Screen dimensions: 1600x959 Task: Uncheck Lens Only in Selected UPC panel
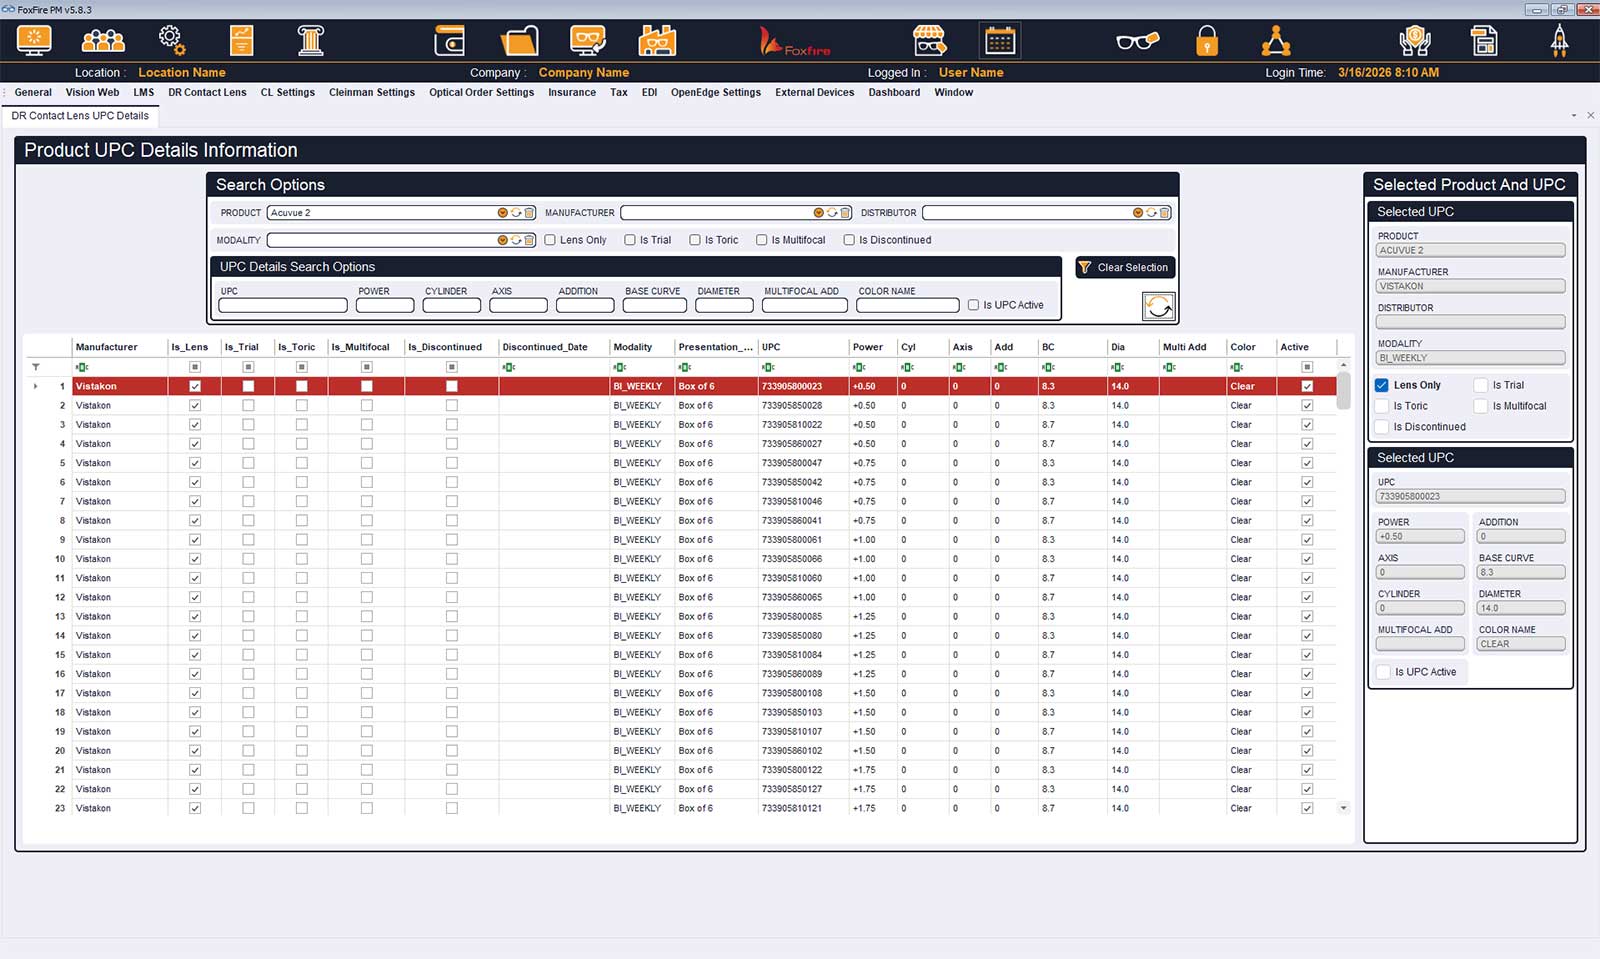coord(1382,385)
